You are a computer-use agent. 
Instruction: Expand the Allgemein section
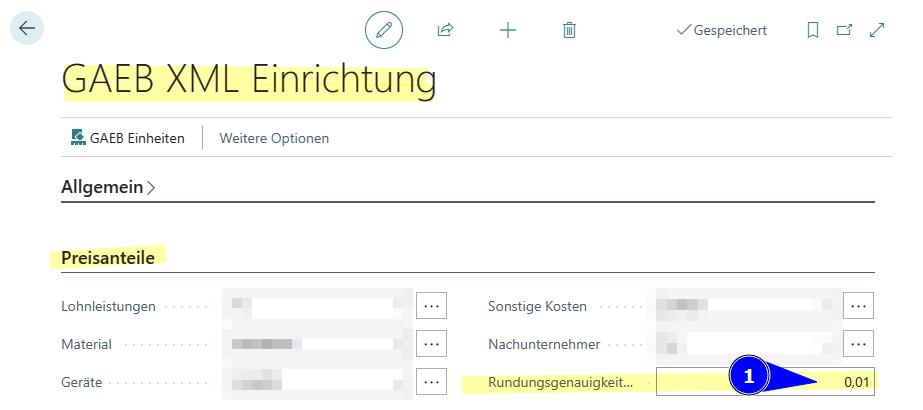click(x=108, y=188)
